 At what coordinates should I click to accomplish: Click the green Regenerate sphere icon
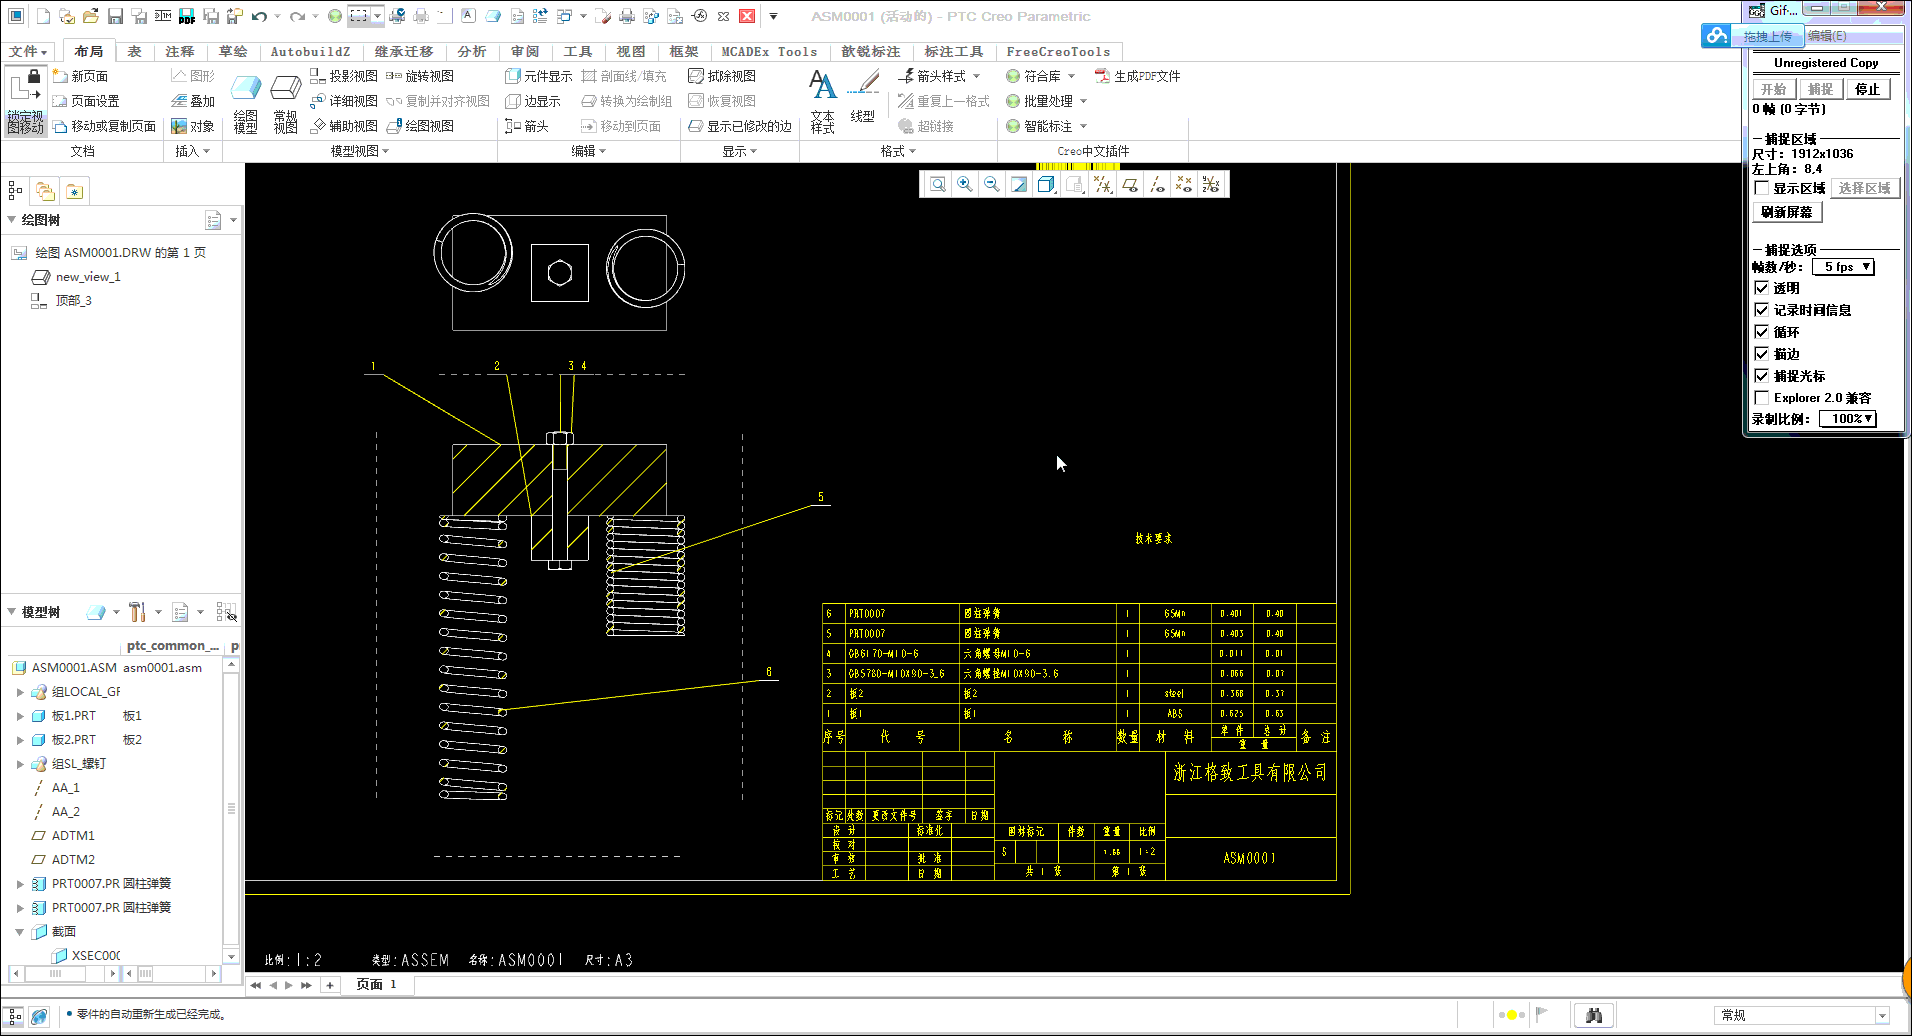click(335, 16)
